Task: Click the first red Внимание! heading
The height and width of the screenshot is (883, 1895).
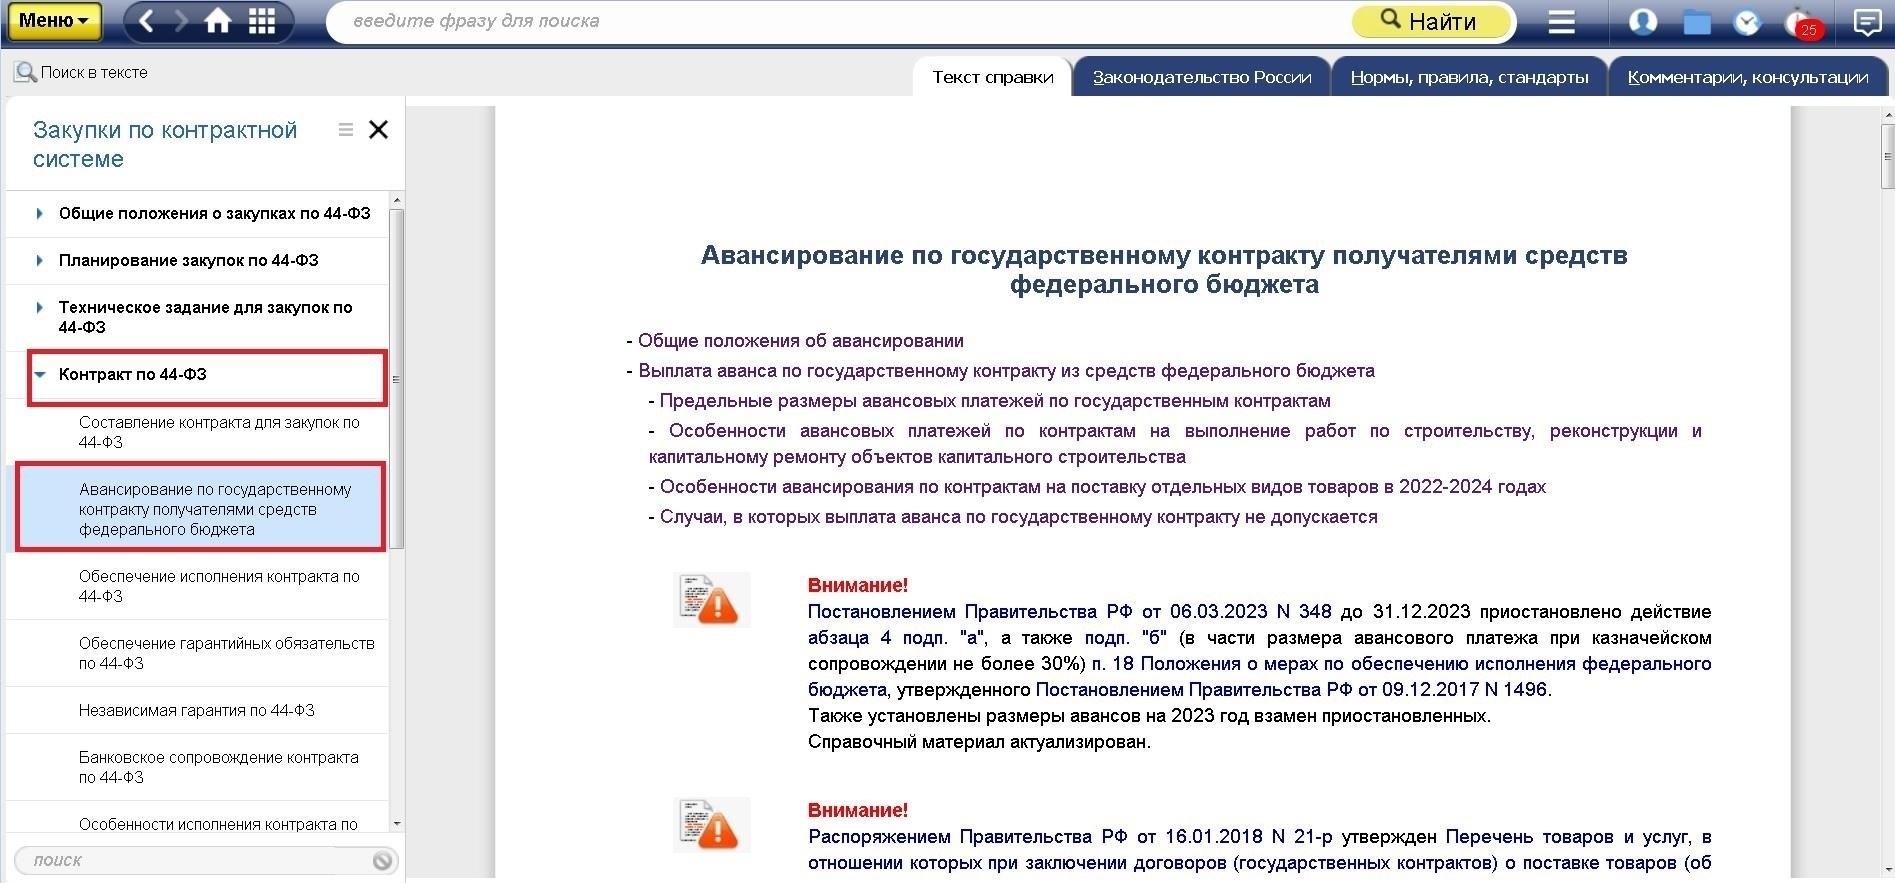Action: pos(858,586)
